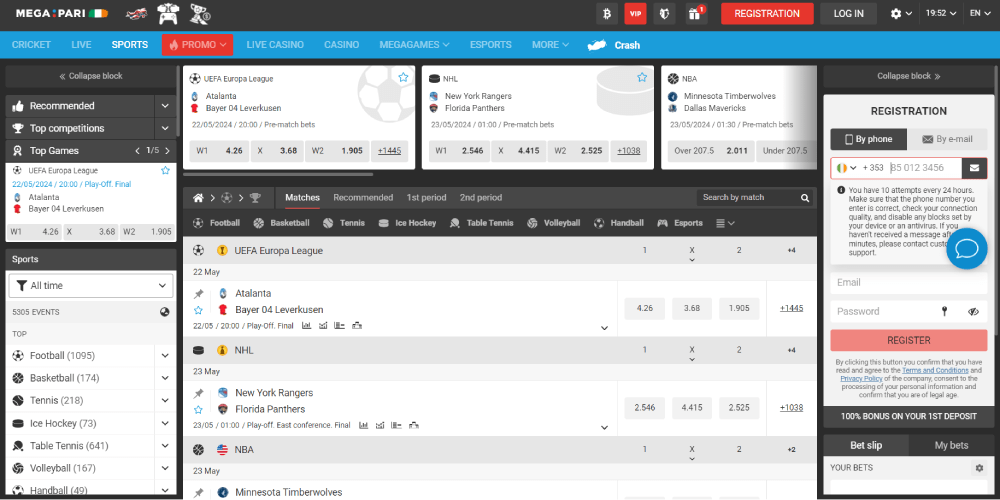Open the Terms and Conditions link

pos(935,370)
